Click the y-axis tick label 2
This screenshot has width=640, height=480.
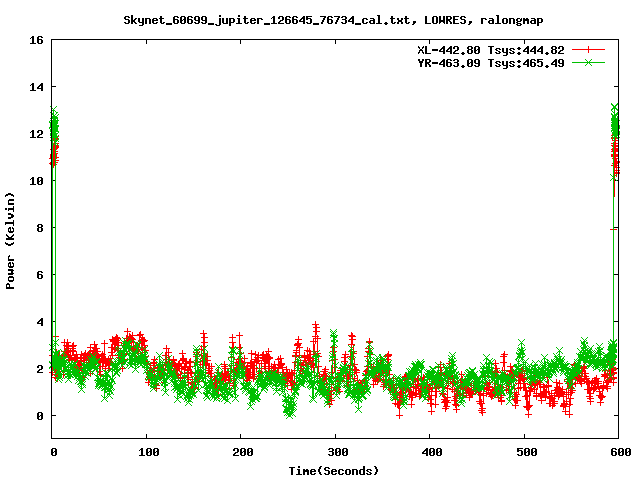coord(40,369)
